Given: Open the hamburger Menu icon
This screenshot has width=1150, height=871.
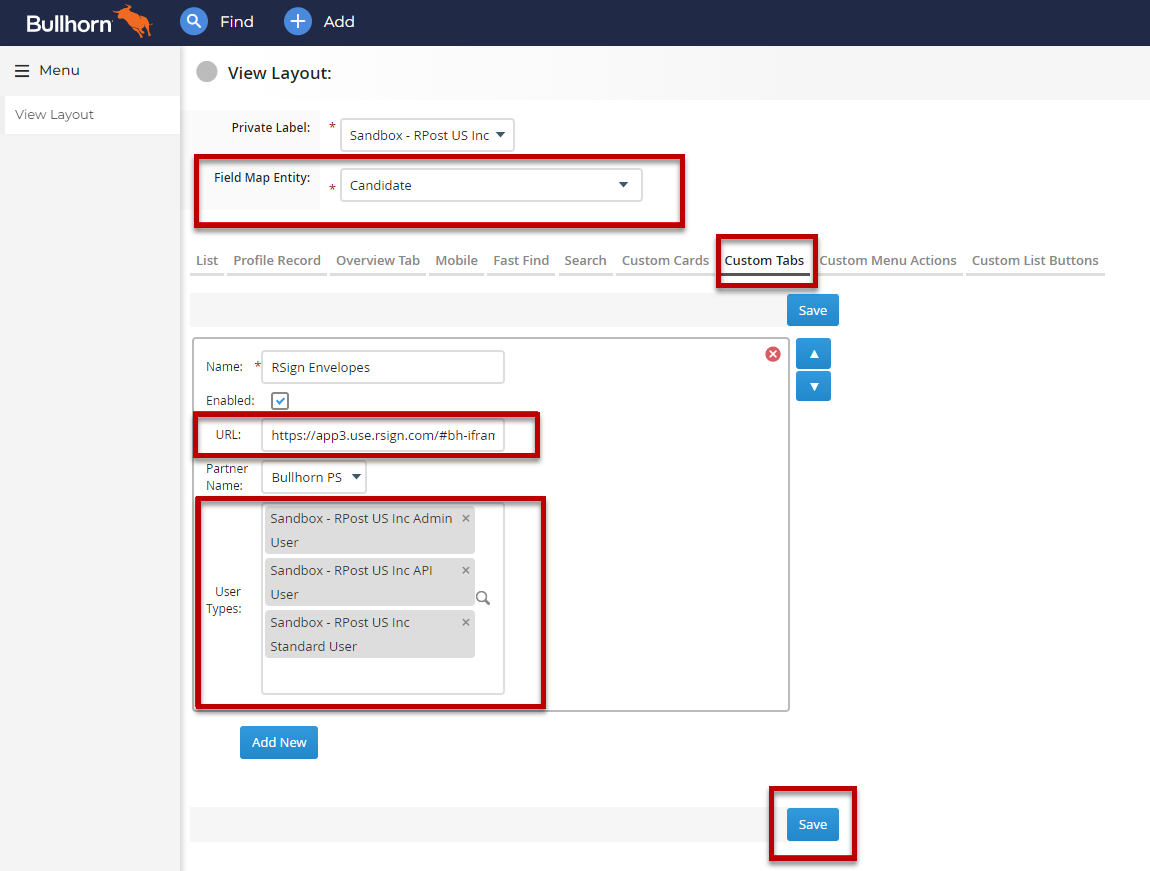Looking at the screenshot, I should (x=21, y=70).
